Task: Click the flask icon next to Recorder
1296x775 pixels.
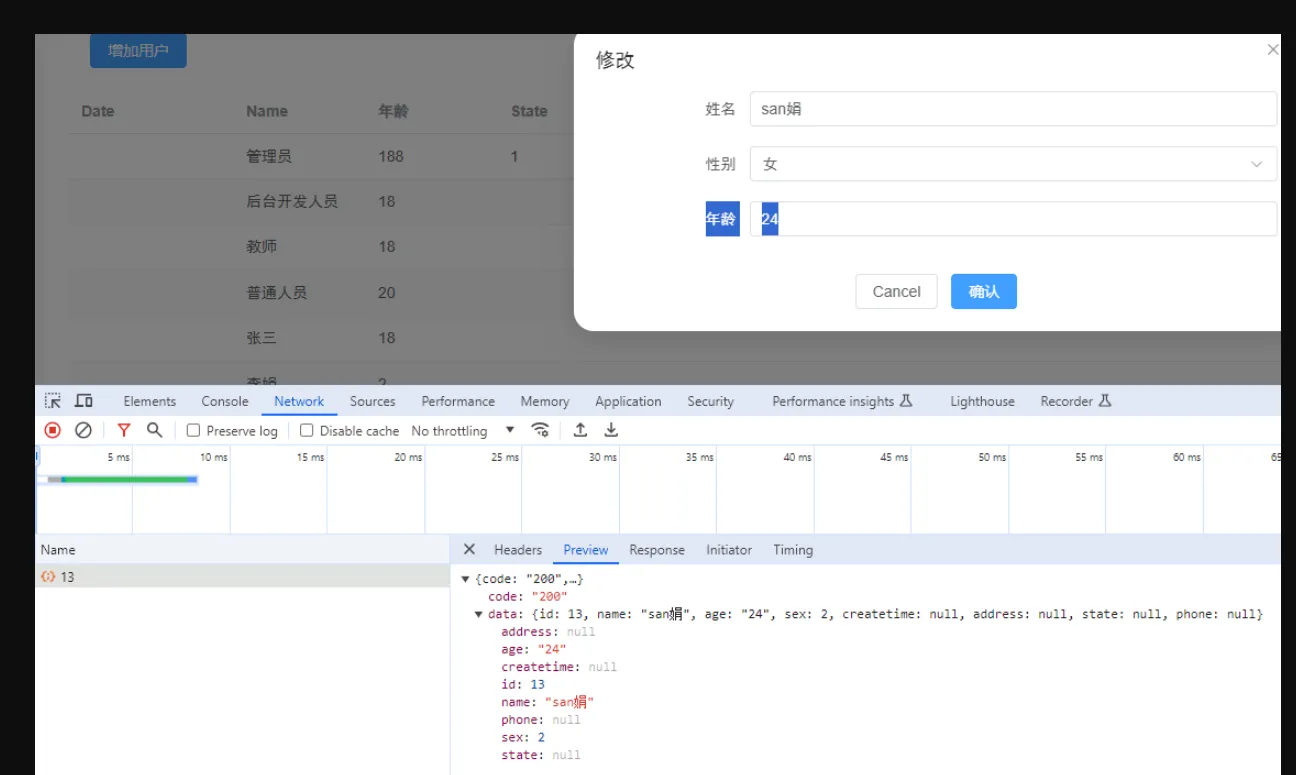Action: tap(1105, 401)
